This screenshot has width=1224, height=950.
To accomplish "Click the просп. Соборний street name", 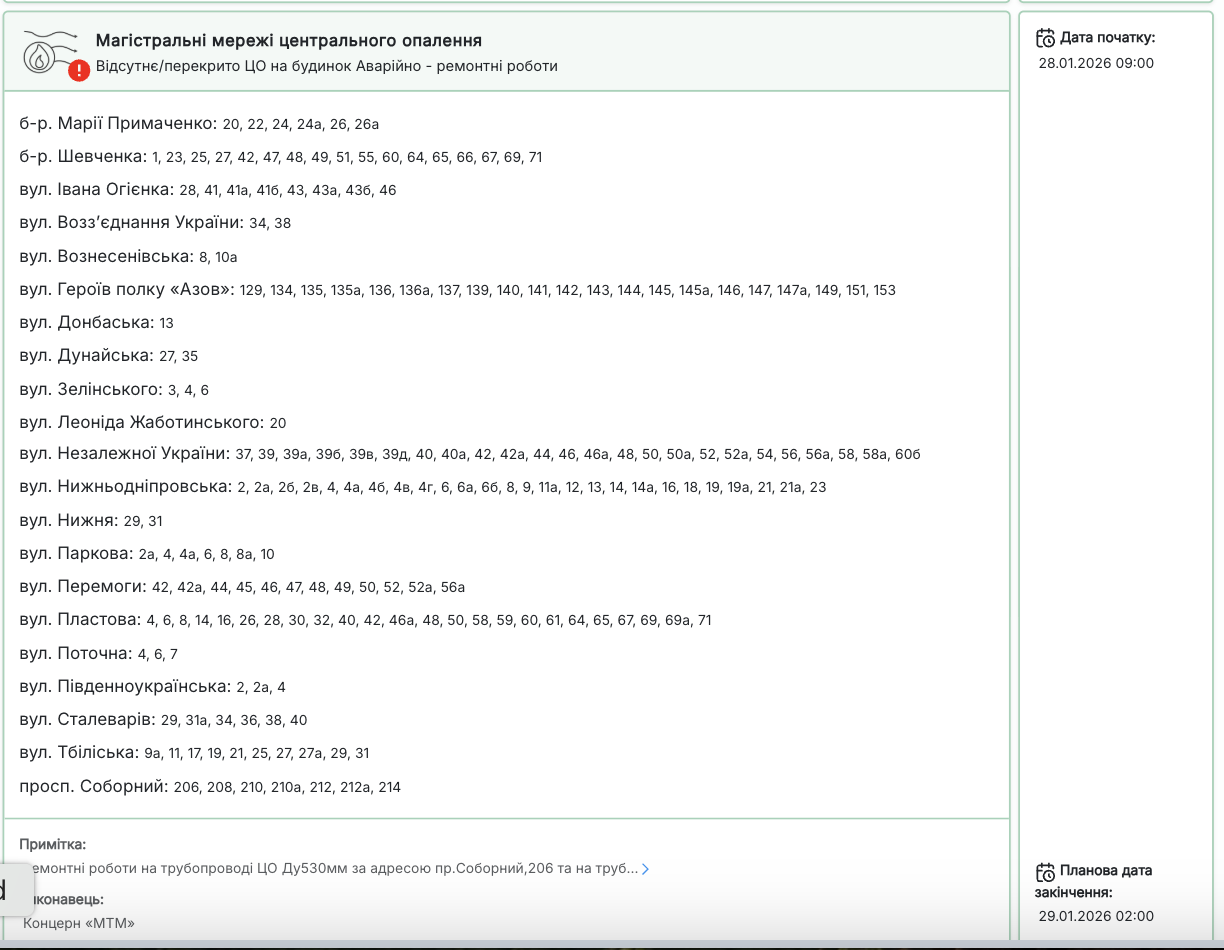I will pos(93,786).
